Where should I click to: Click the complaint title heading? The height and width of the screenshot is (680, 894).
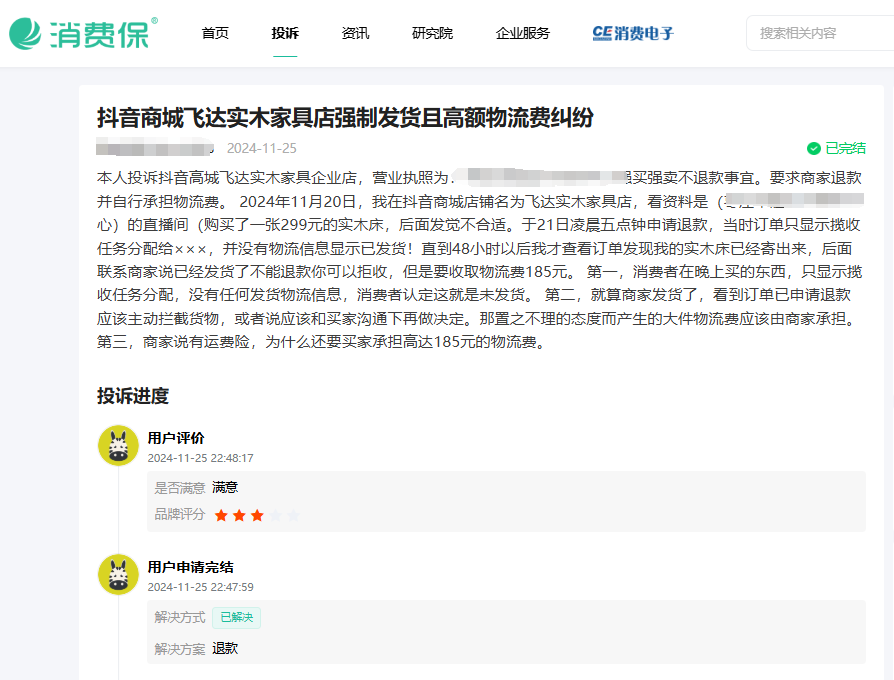click(345, 117)
